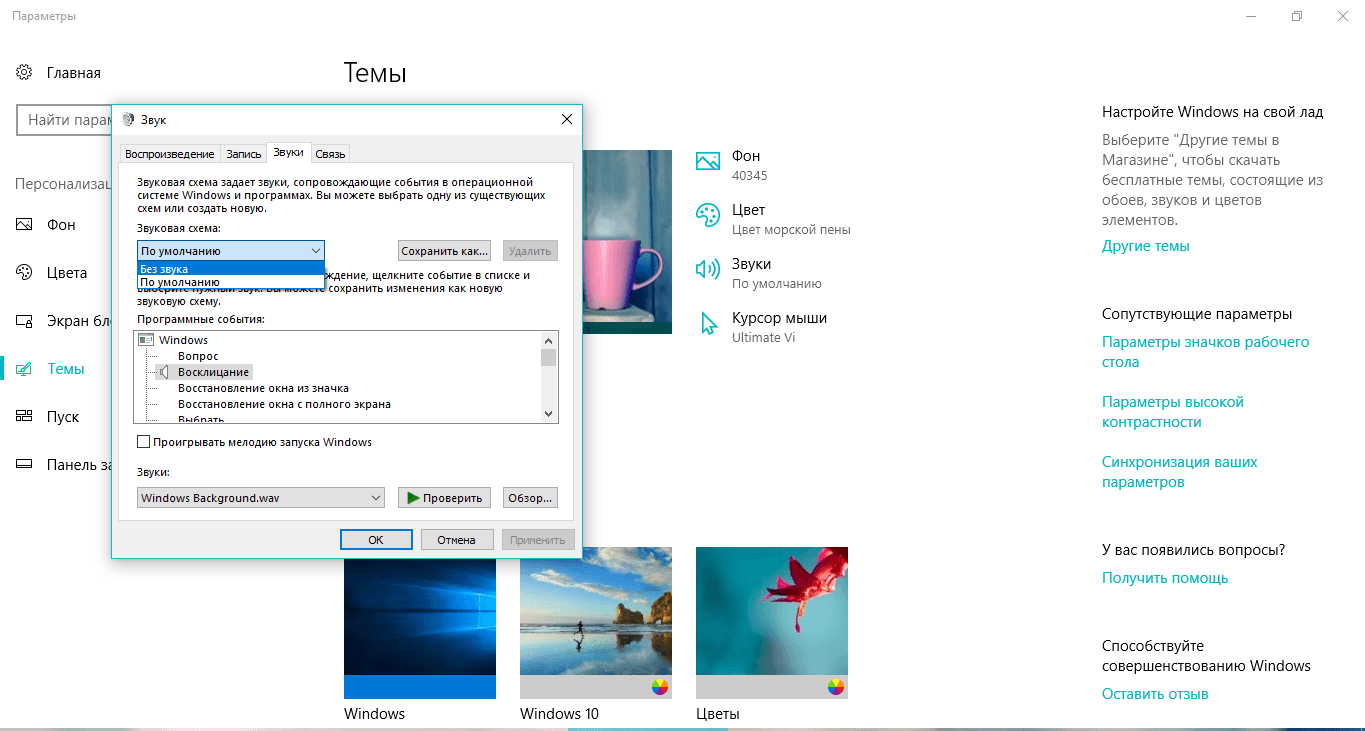Open the Другие темы link
This screenshot has width=1365, height=731.
pos(1146,246)
